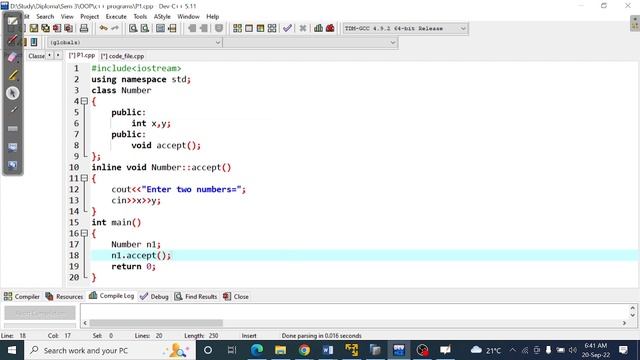This screenshot has width=640, height=360.
Task: Open the TDM-GCC compiler selection dropdown
Action: 463,29
